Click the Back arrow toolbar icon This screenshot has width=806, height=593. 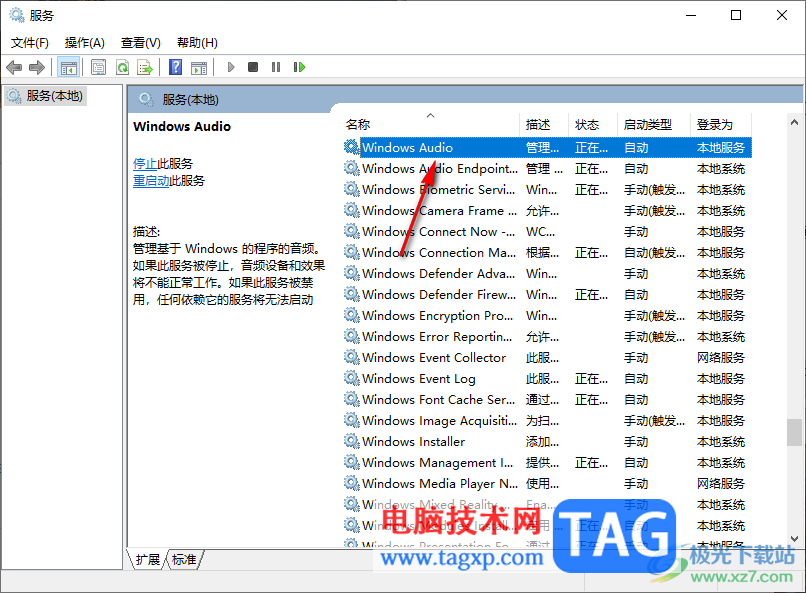tap(14, 67)
